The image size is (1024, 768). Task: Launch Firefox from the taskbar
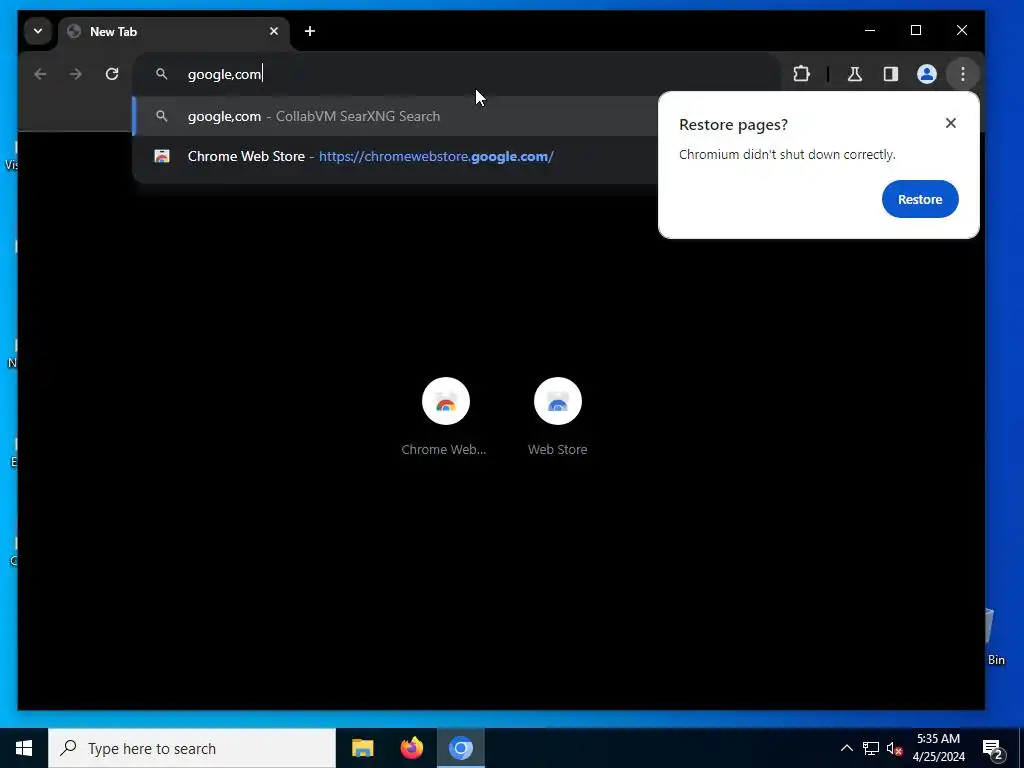[411, 748]
